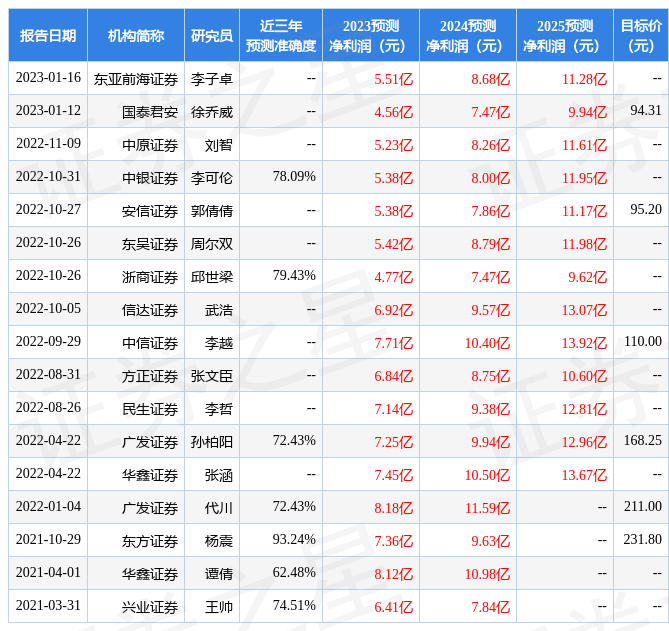Click the 2023预测净利润 column header
Image resolution: width=669 pixels, height=631 pixels.
(370, 36)
